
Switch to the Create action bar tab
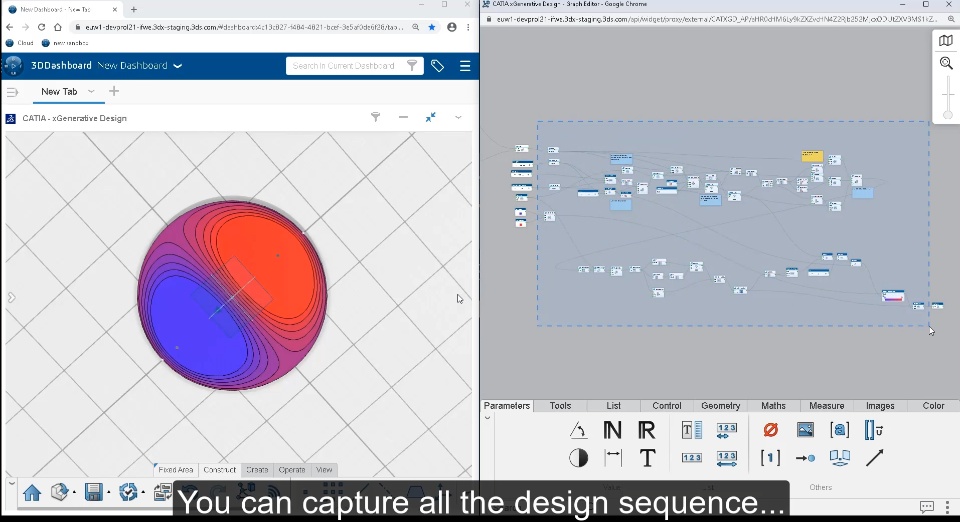click(x=257, y=470)
